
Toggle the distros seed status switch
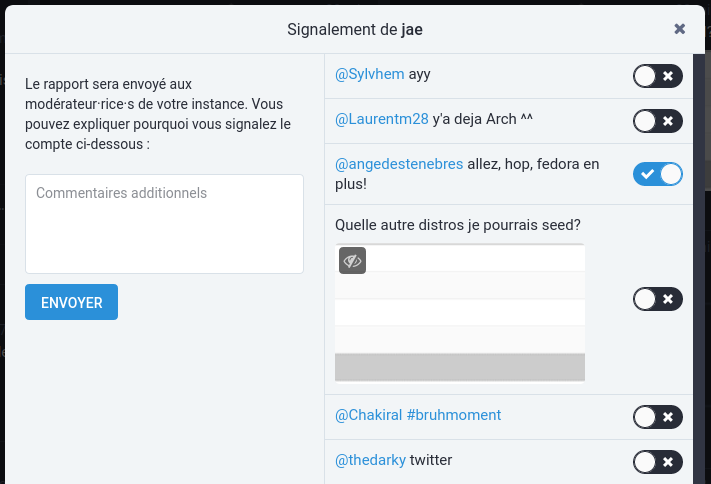tap(658, 299)
